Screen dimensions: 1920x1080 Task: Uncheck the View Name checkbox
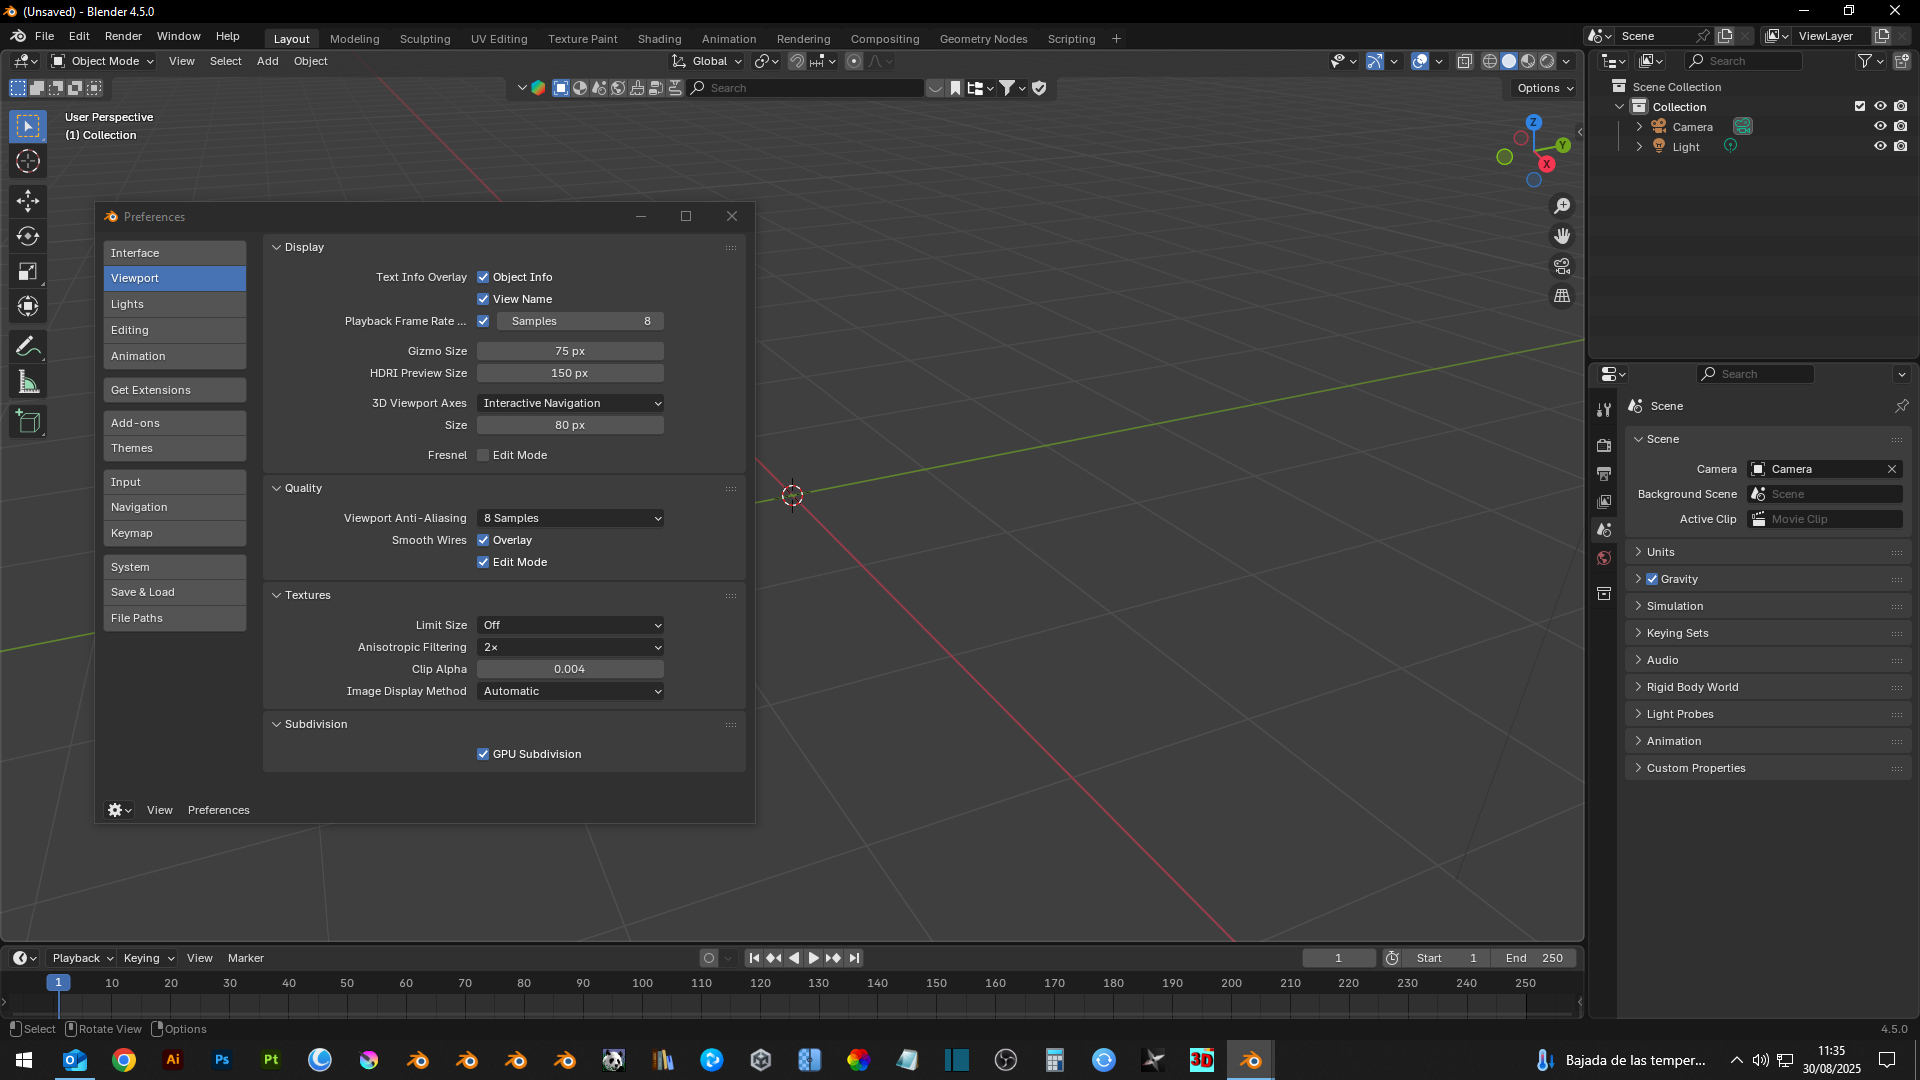[x=483, y=299]
